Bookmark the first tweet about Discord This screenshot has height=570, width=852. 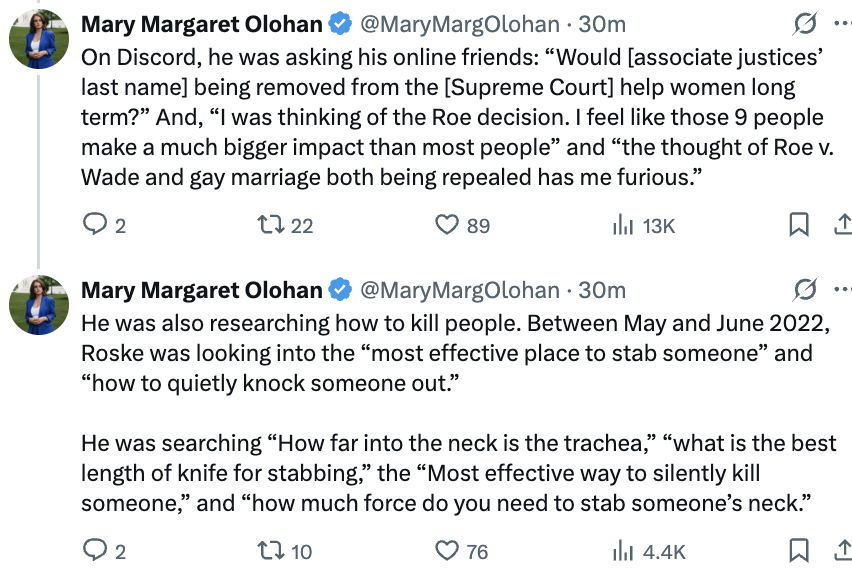coord(799,225)
